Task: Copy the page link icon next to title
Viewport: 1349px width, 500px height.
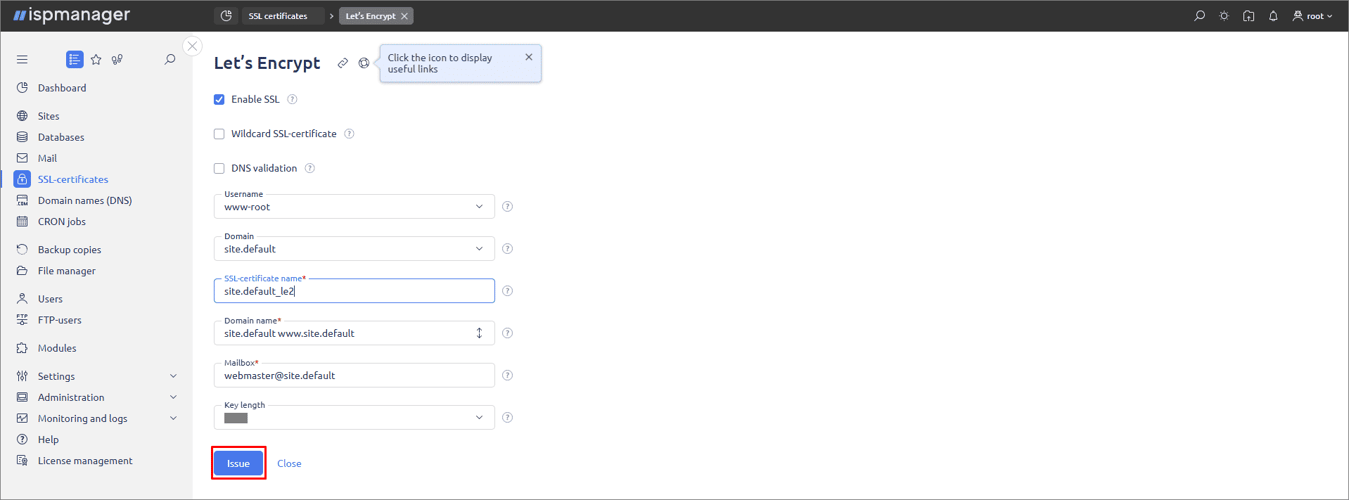Action: [x=342, y=63]
